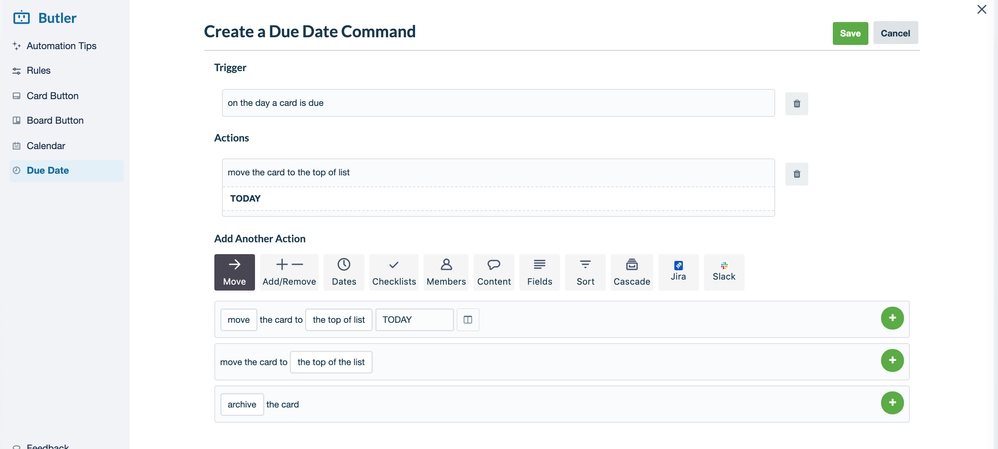Select the Due Date sidebar item
Viewport: 998px width, 449px height.
[66, 171]
